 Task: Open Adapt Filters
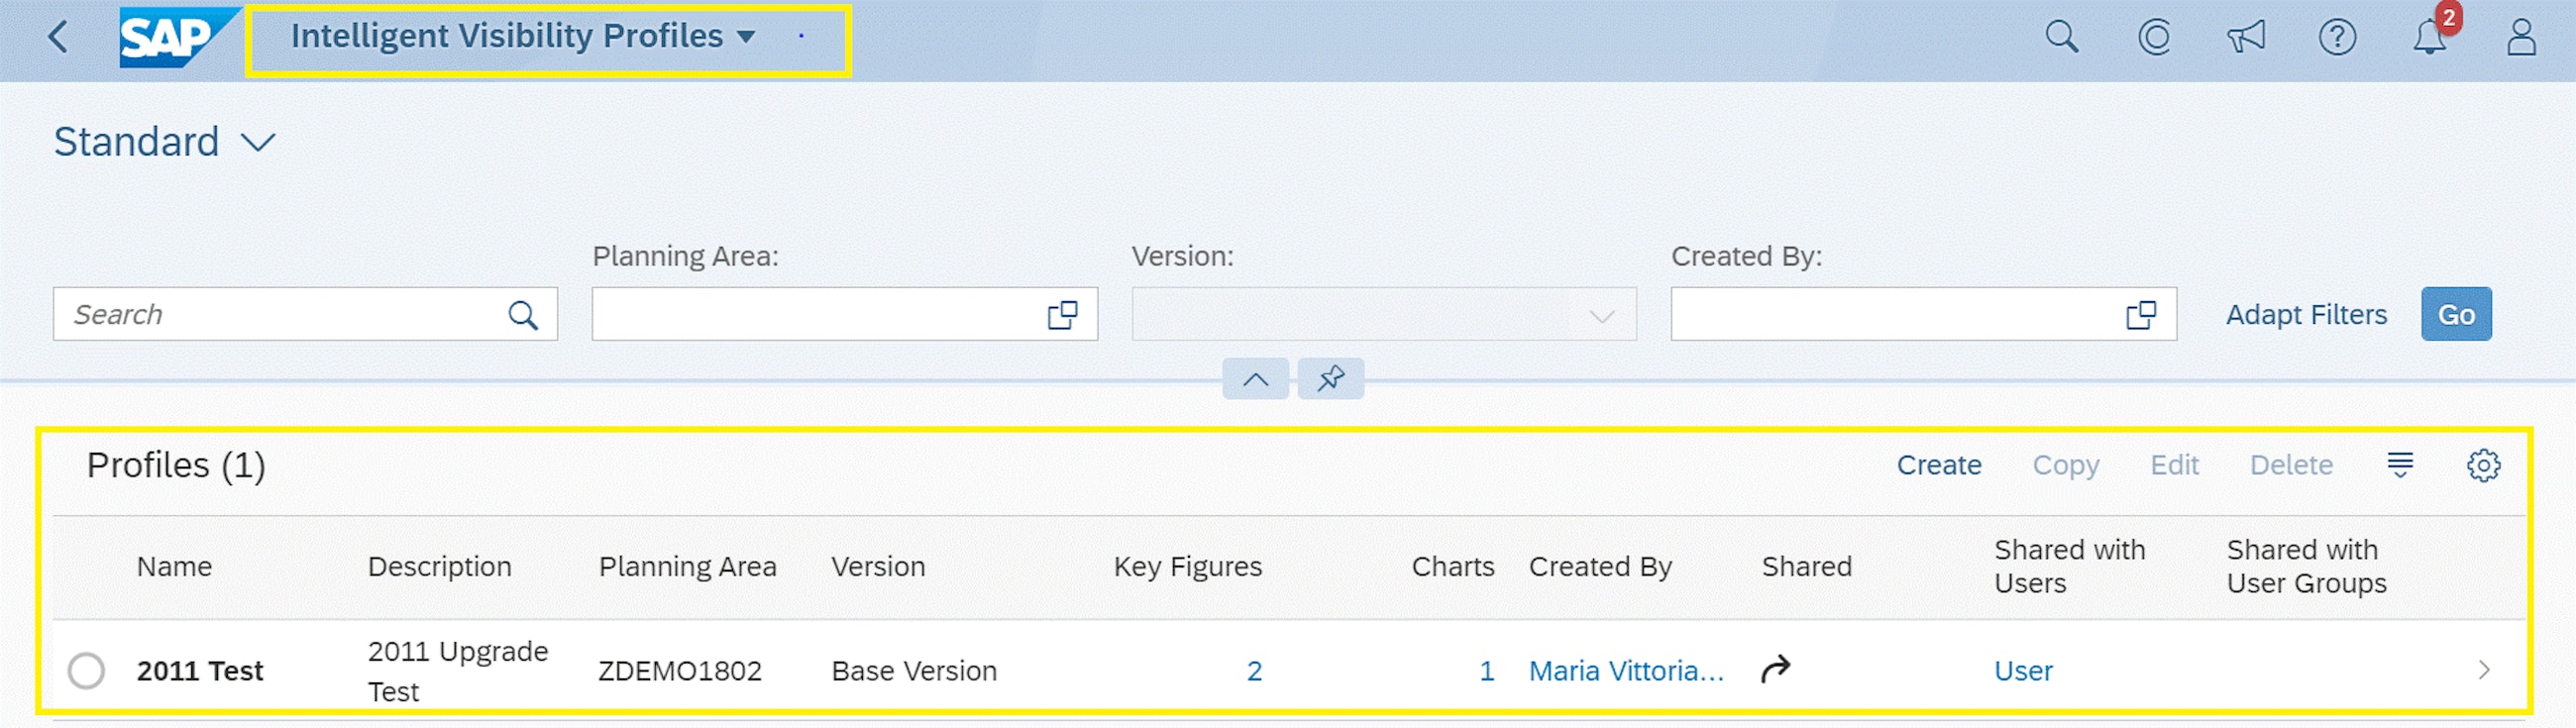coord(2305,315)
